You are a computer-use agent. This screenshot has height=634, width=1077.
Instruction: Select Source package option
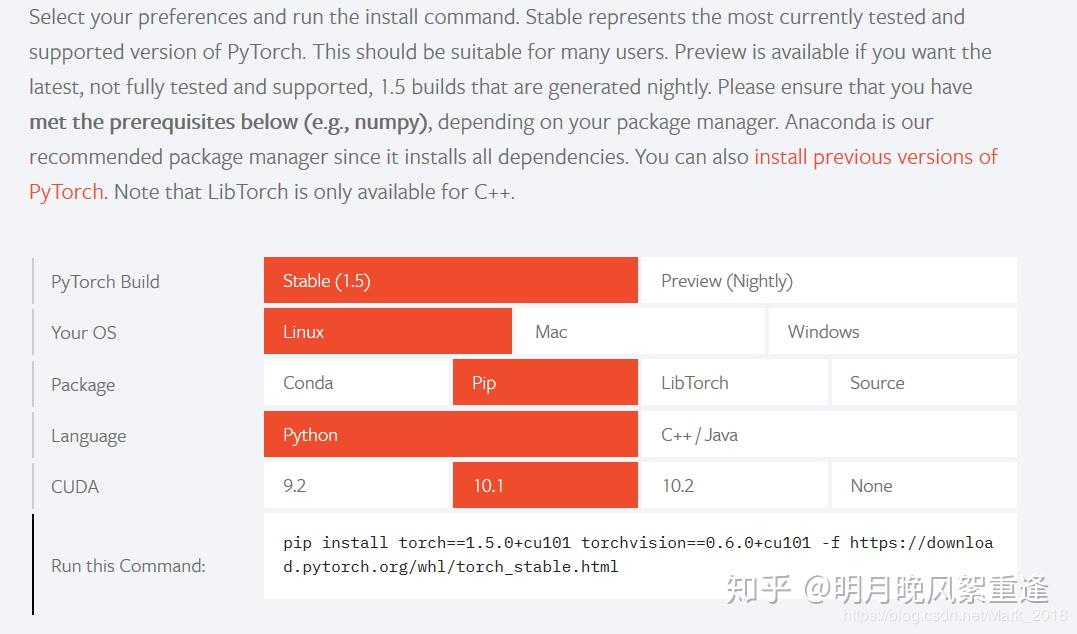[x=924, y=382]
